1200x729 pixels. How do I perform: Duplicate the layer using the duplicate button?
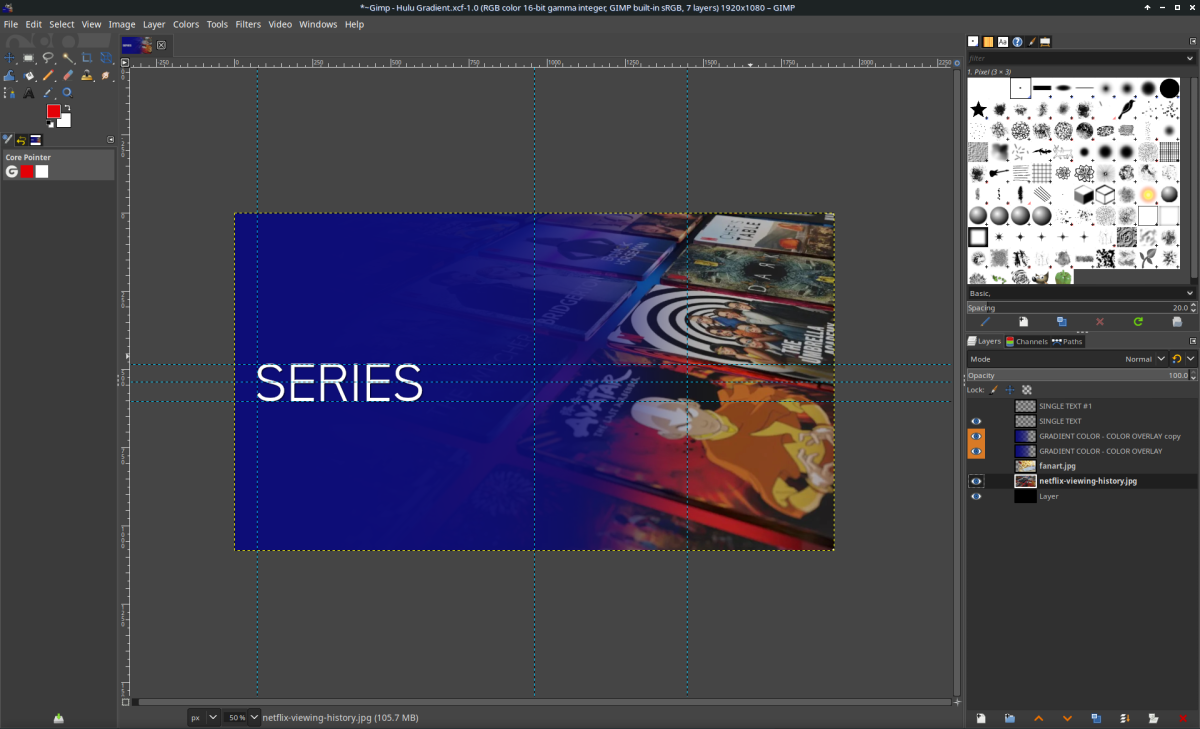click(1096, 717)
